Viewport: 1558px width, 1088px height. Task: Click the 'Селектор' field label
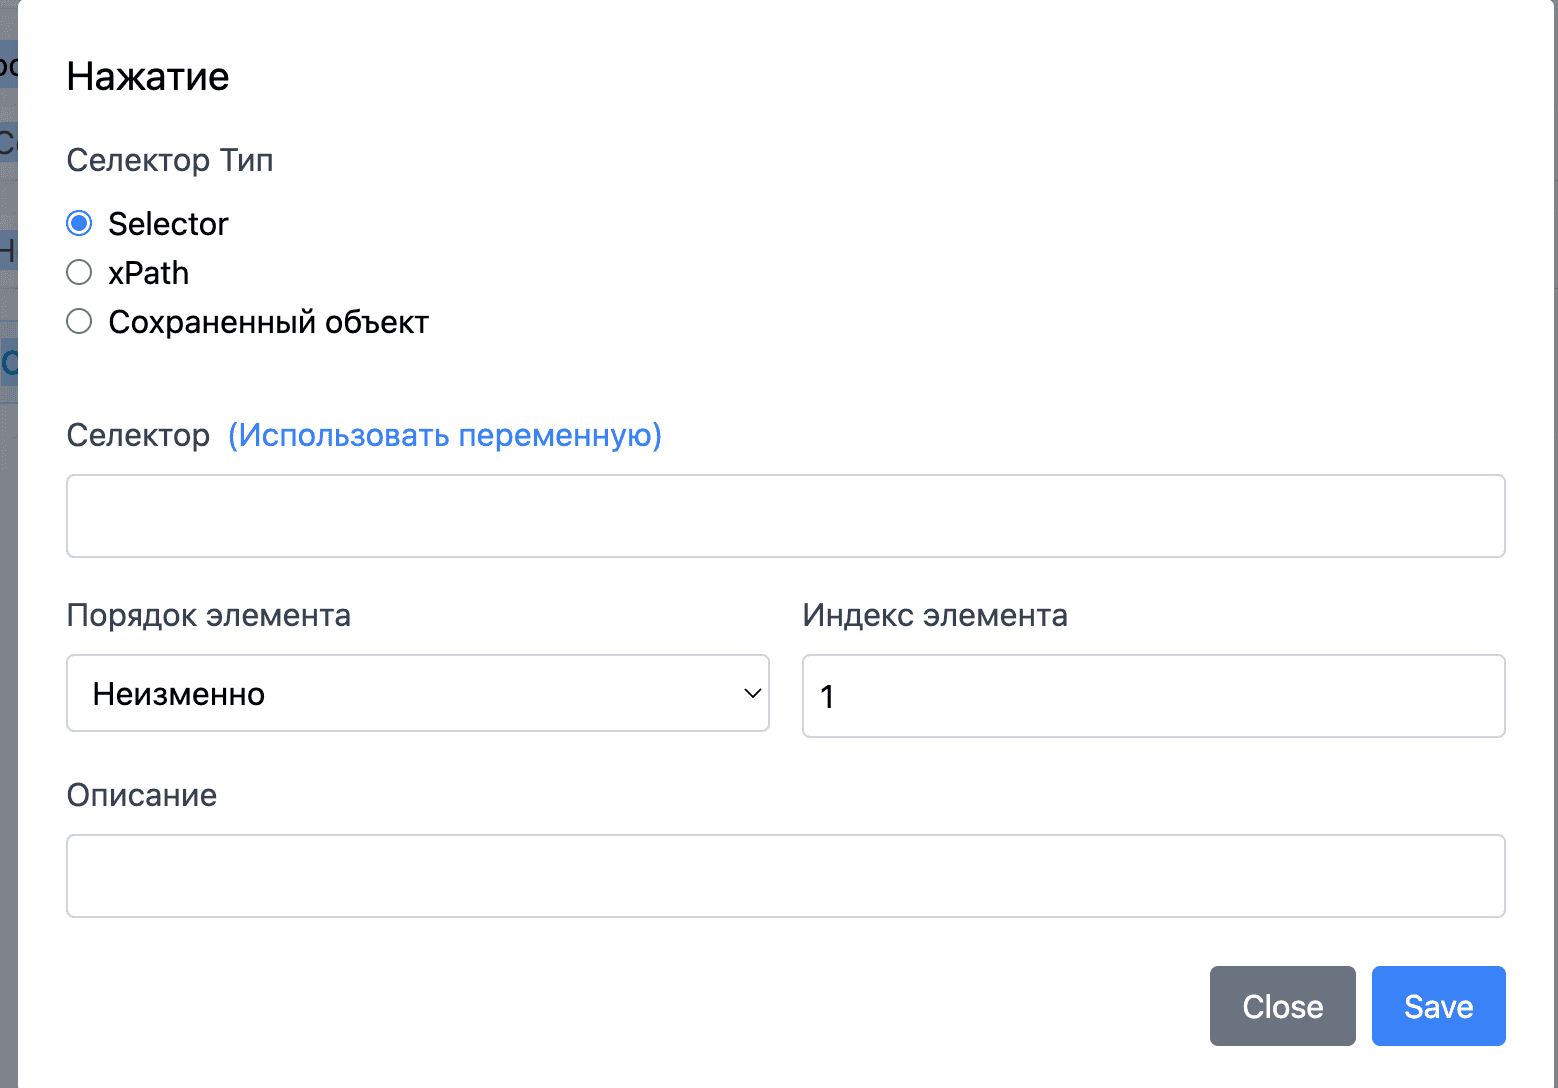tap(138, 435)
